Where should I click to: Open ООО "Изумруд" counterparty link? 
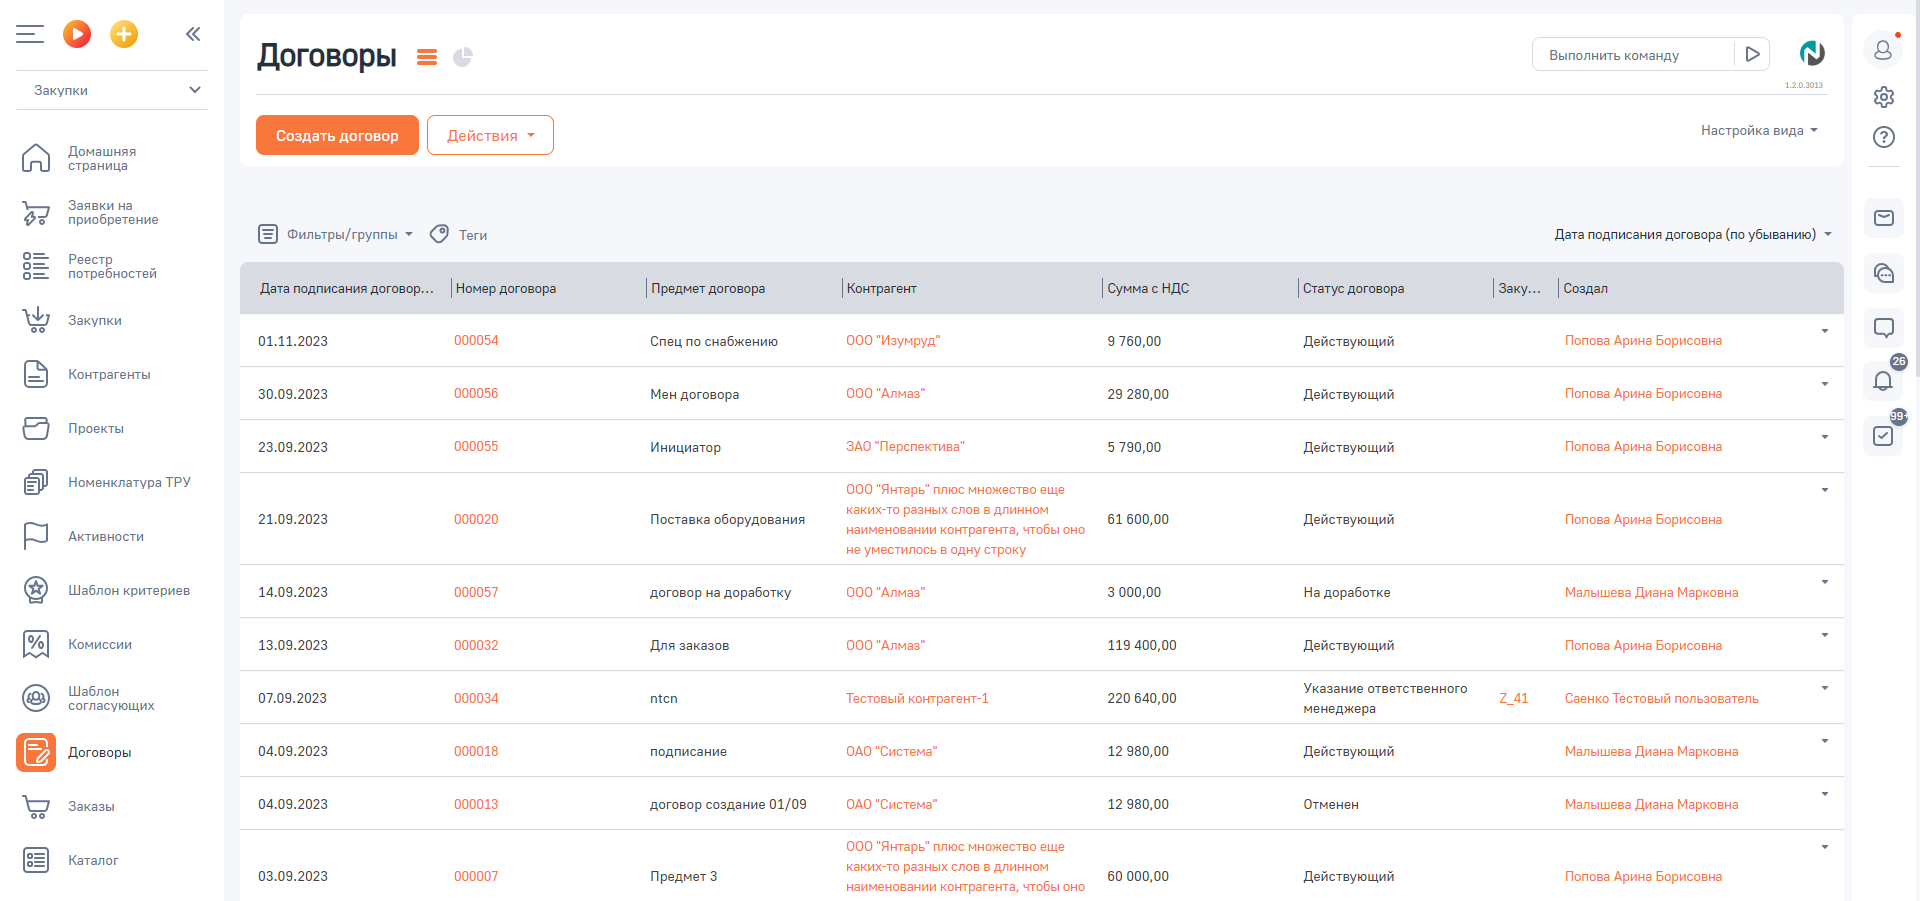click(x=893, y=340)
